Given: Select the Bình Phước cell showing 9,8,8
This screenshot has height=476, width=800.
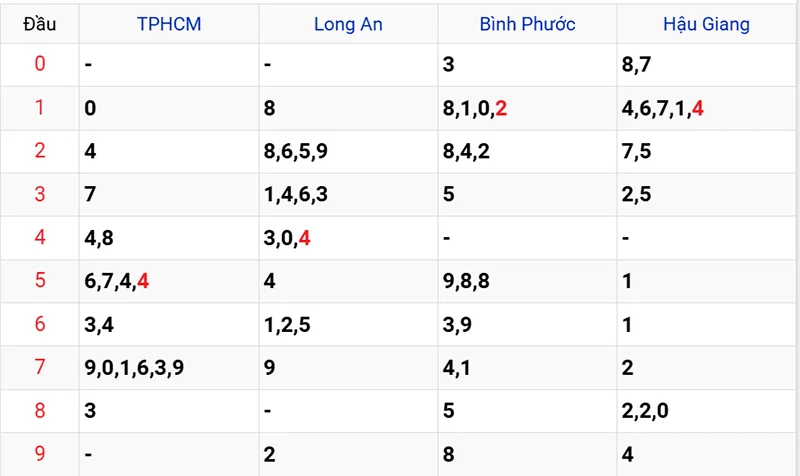Looking at the screenshot, I should (467, 281).
